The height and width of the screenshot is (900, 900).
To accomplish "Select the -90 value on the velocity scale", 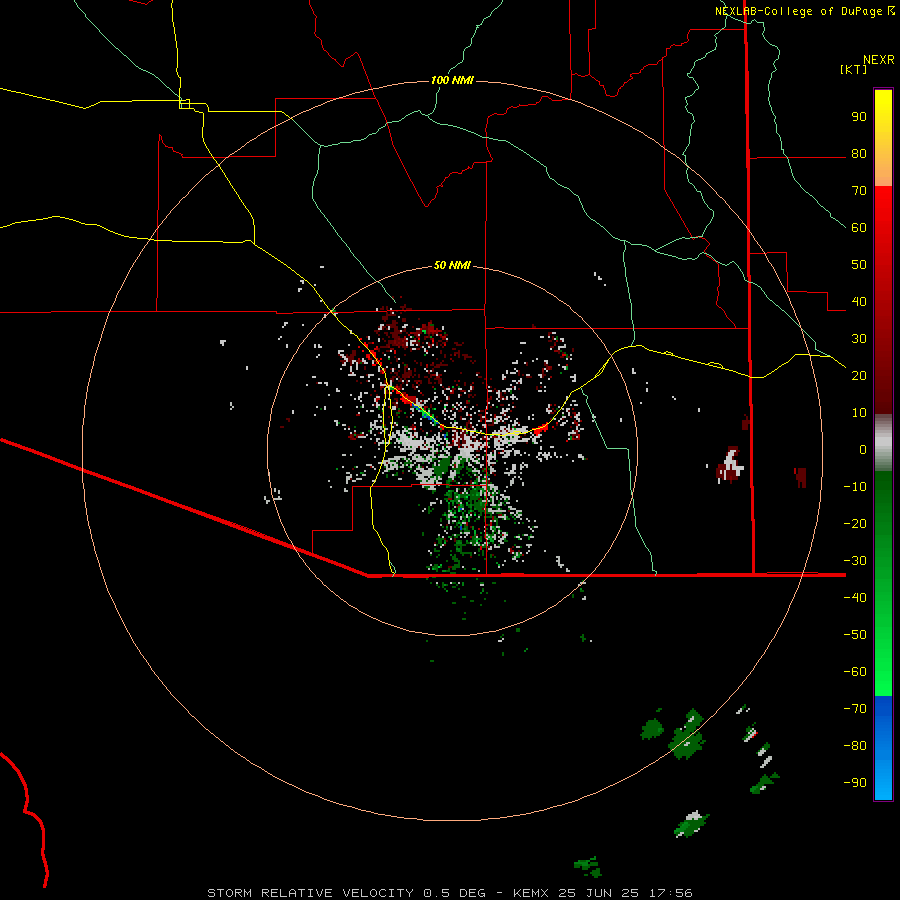I will (855, 782).
